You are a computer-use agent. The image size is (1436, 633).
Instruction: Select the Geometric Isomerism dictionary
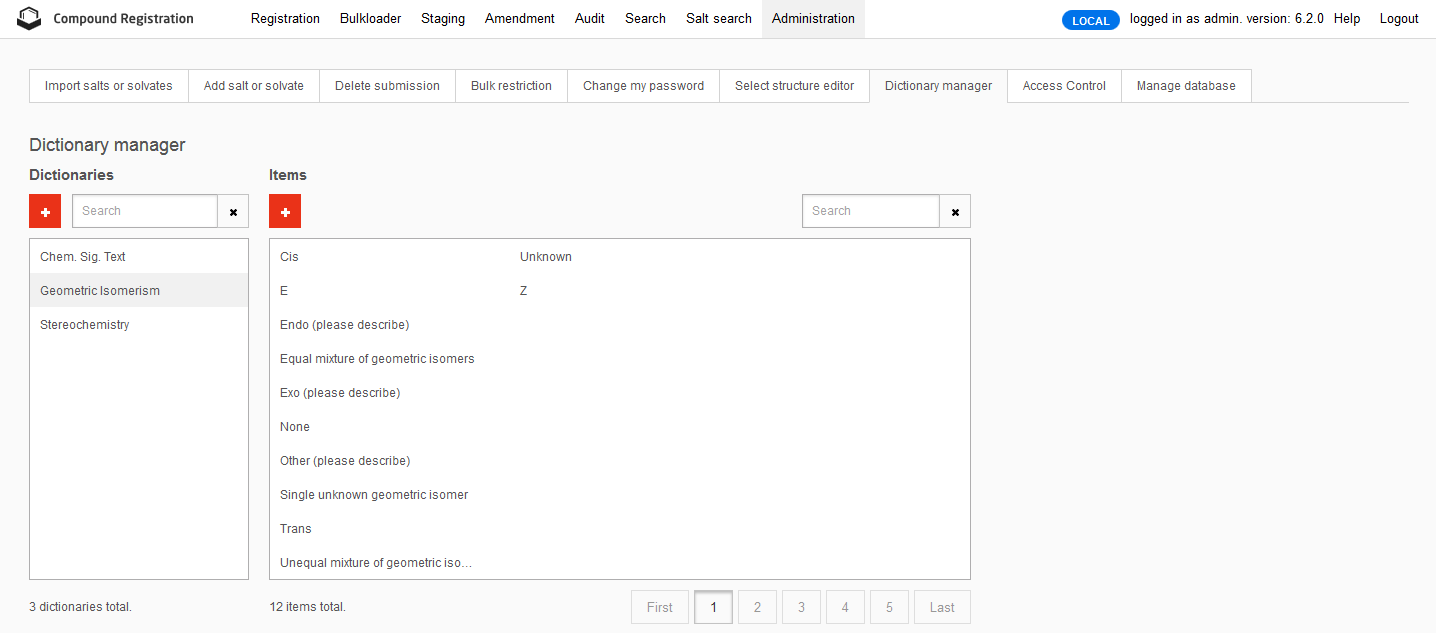tap(100, 290)
